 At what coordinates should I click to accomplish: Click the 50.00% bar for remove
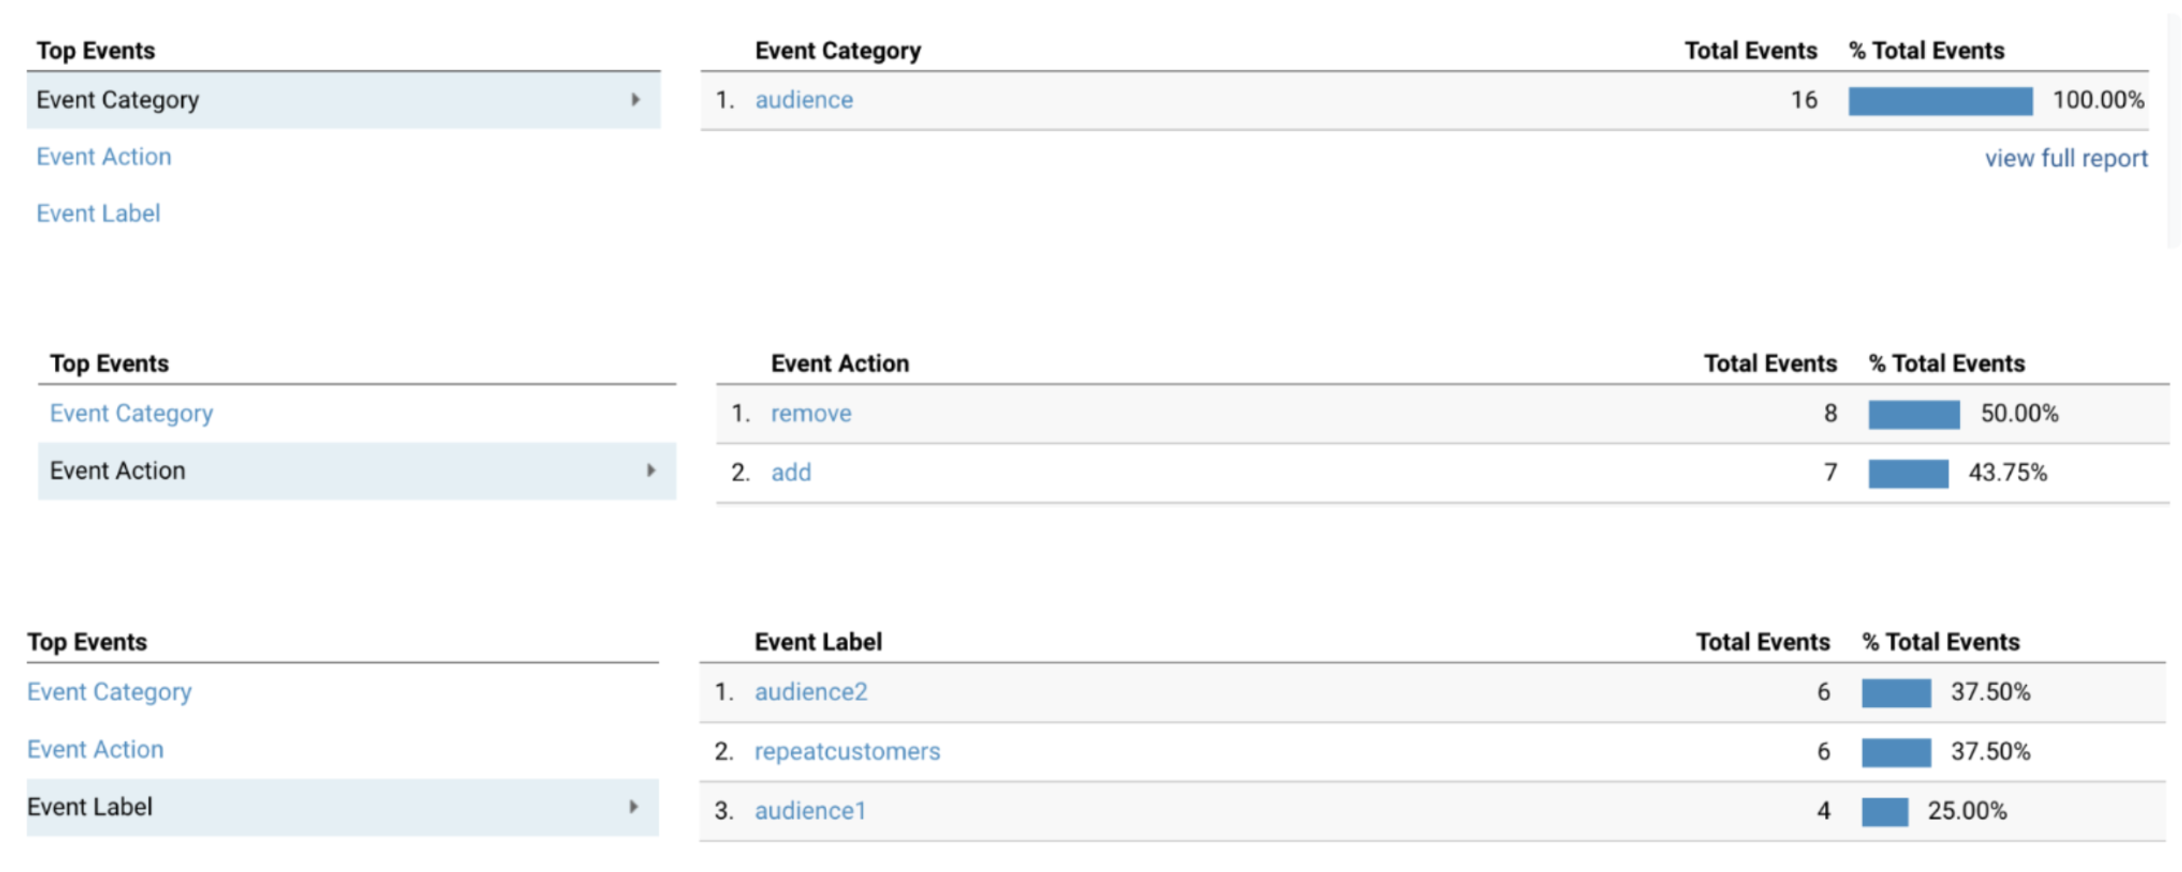(1913, 414)
